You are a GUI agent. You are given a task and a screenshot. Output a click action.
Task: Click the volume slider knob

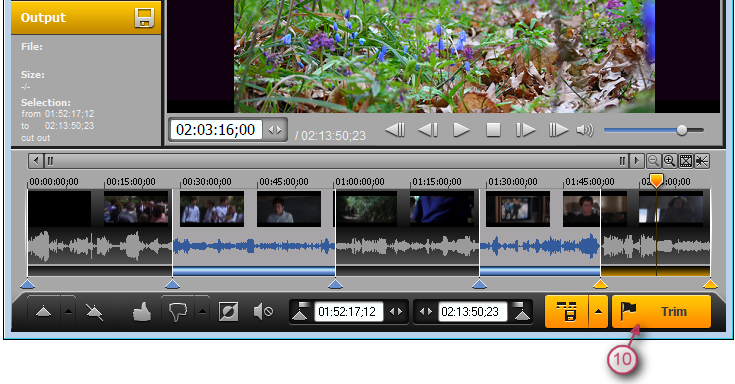click(x=682, y=130)
